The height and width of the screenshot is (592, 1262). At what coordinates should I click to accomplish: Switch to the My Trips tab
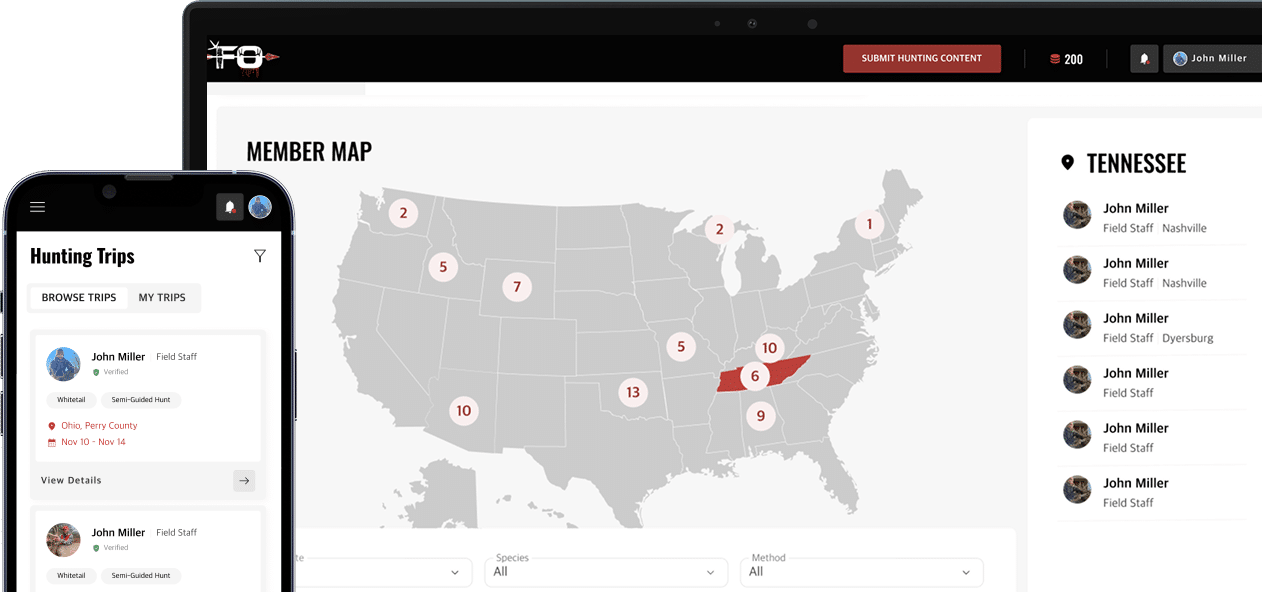[x=162, y=297]
